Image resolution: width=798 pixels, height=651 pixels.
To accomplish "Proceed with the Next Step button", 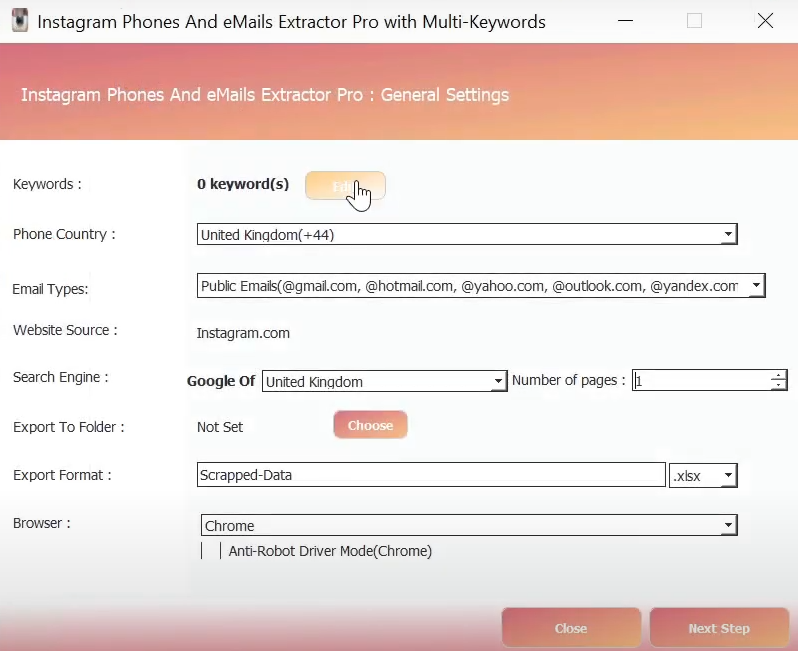I will [x=719, y=628].
